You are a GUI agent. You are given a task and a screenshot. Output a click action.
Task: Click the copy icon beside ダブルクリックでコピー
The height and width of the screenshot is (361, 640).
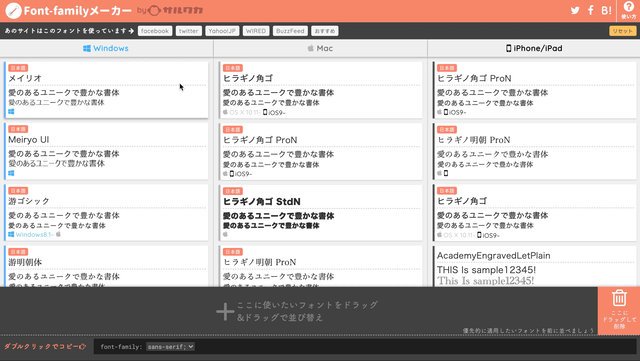tap(83, 347)
